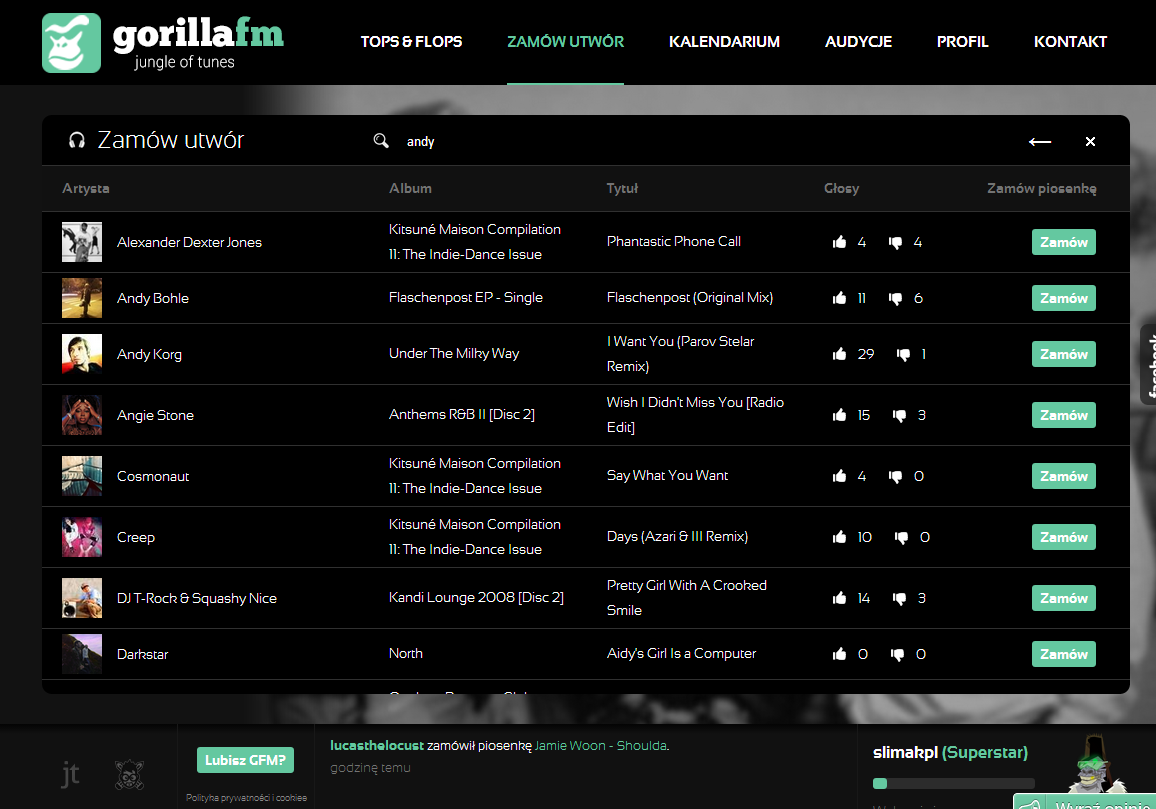Click the slimakpl username
Screen dimensions: 1156x809
(905, 752)
